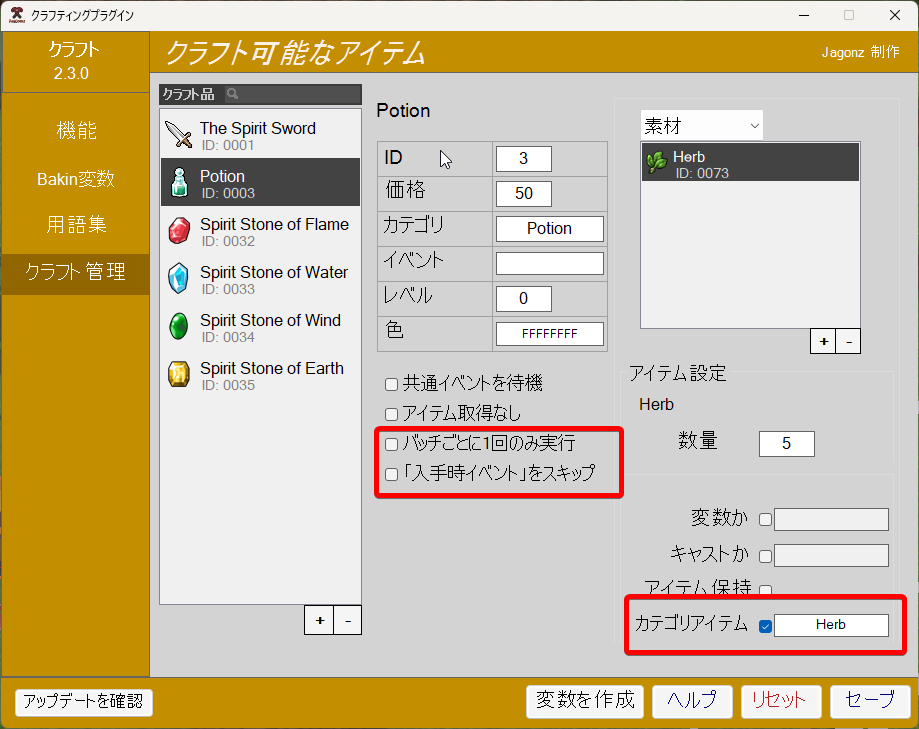
Task: Add a new craft item with plus button
Action: coord(319,620)
